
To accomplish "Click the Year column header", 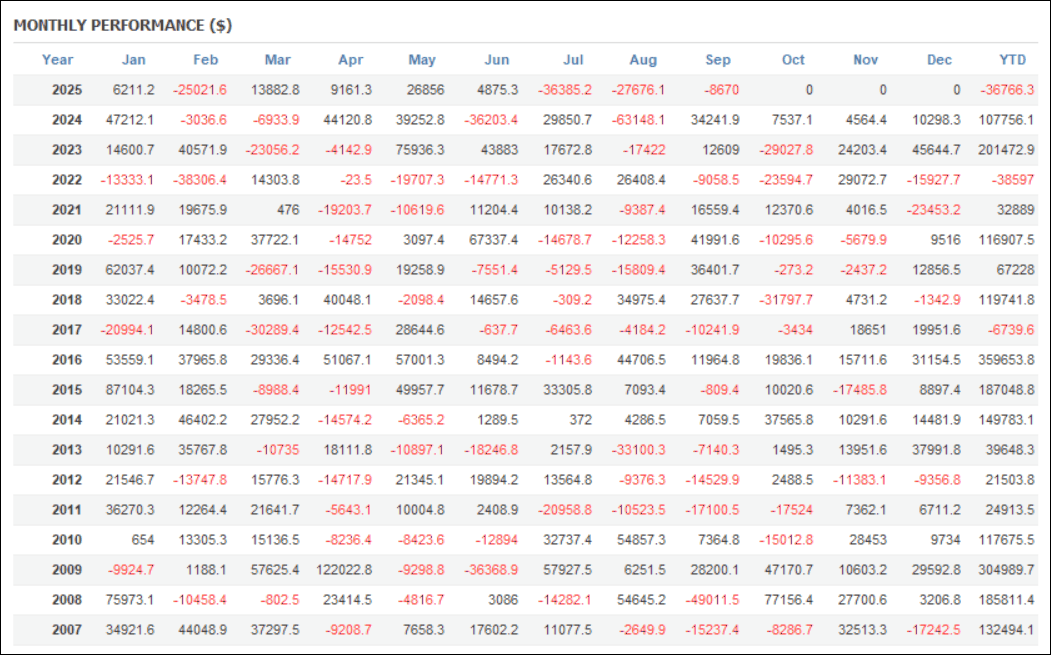I will [57, 60].
